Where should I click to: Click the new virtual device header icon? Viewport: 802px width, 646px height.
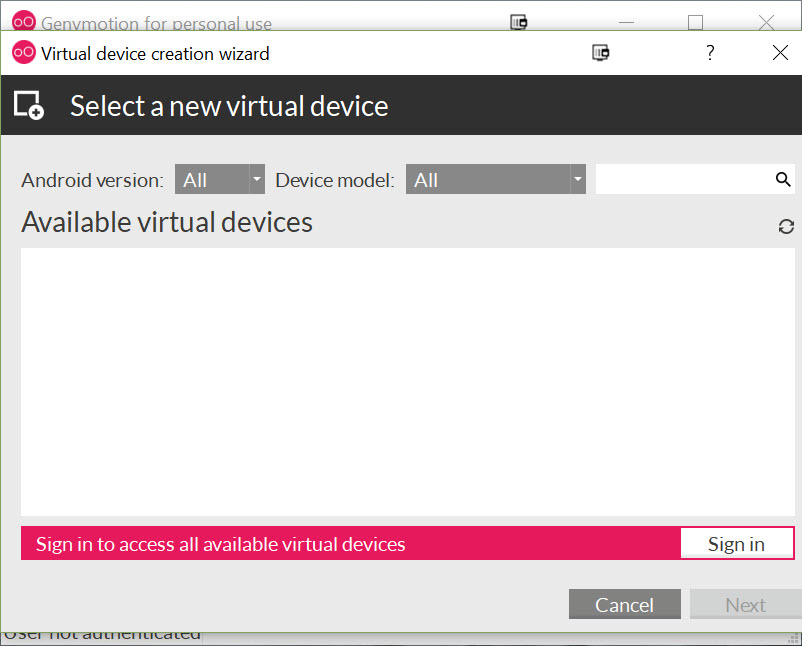coord(29,105)
